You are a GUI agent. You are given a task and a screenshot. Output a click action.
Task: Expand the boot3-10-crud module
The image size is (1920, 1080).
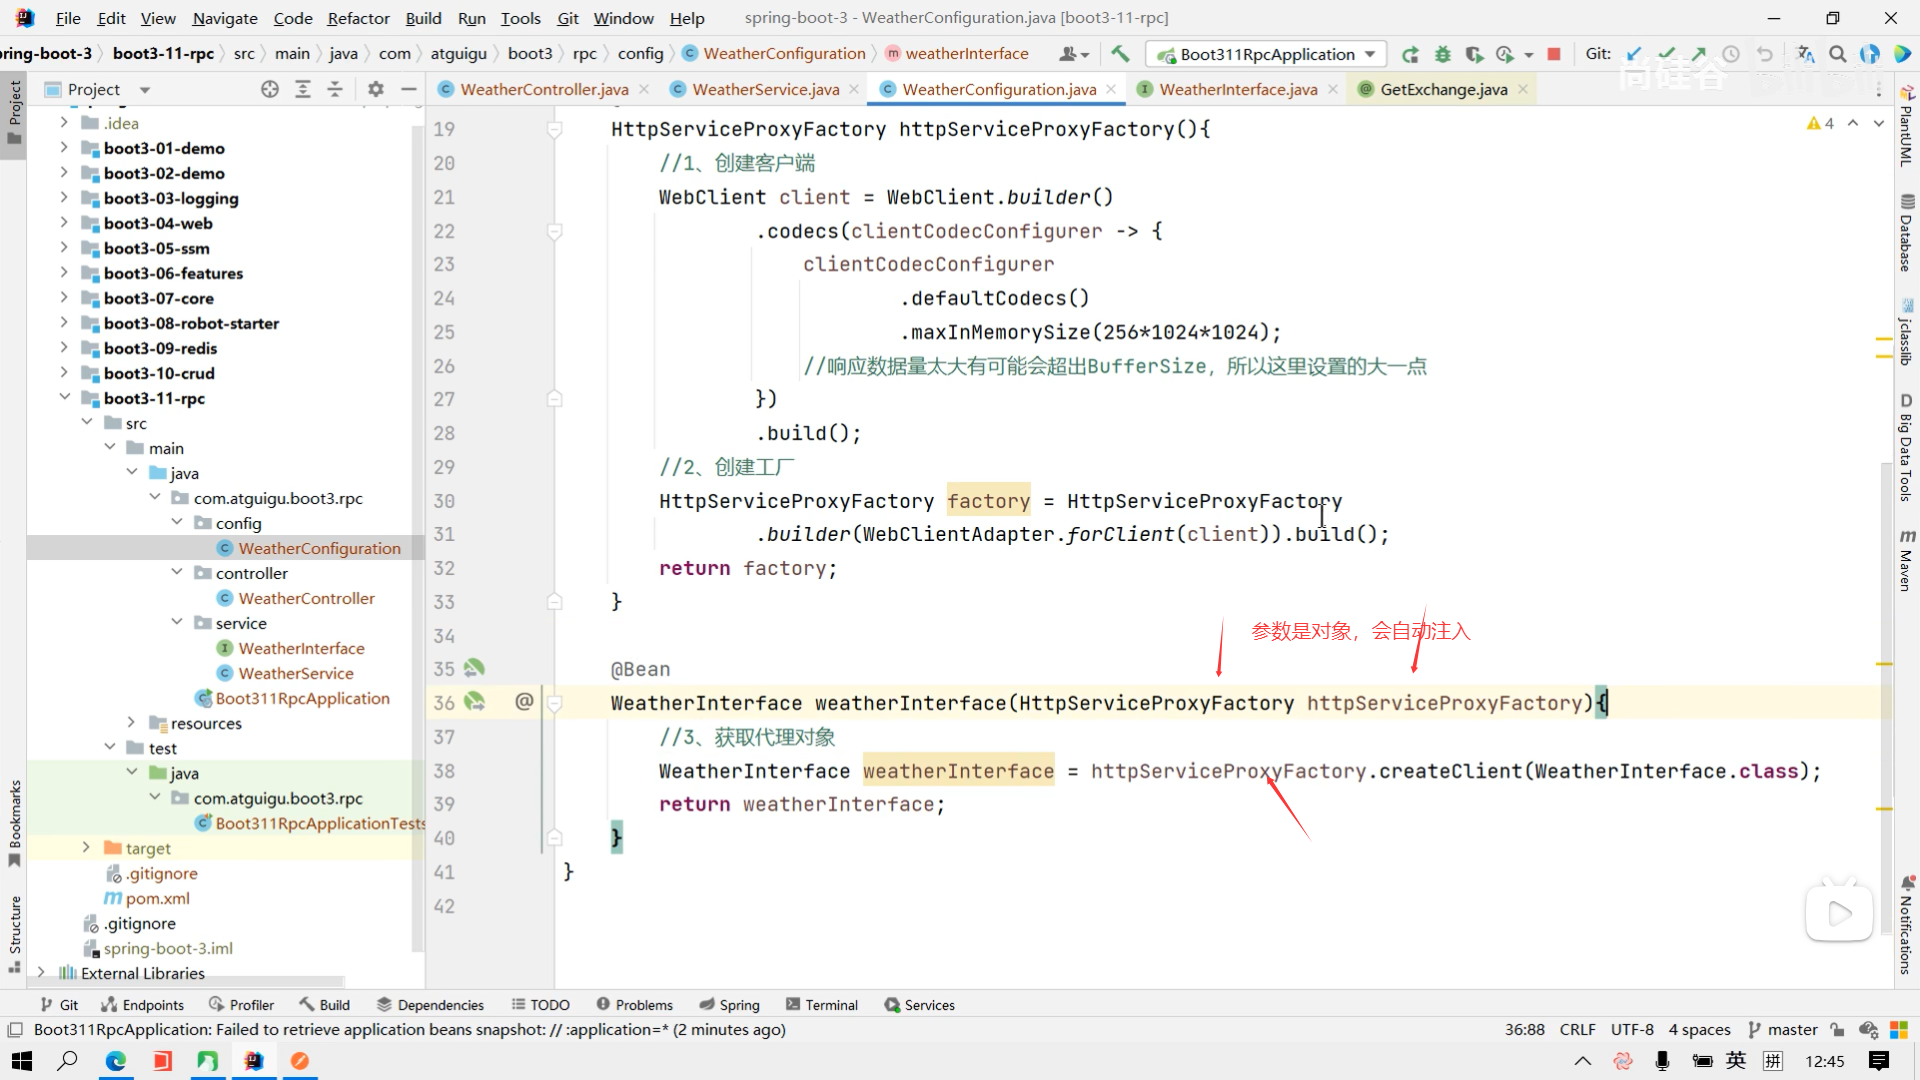click(x=64, y=373)
